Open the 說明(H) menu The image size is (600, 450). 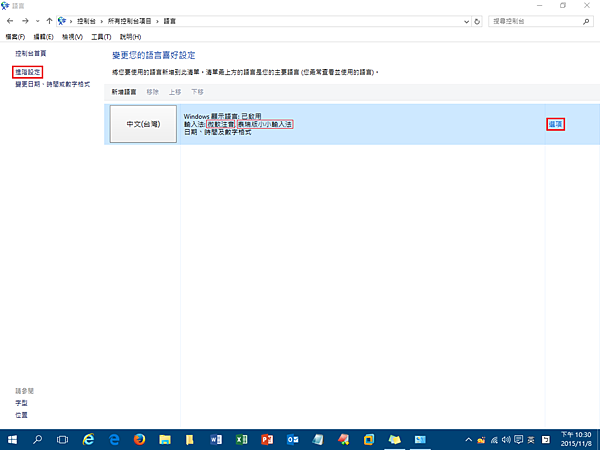(x=130, y=37)
